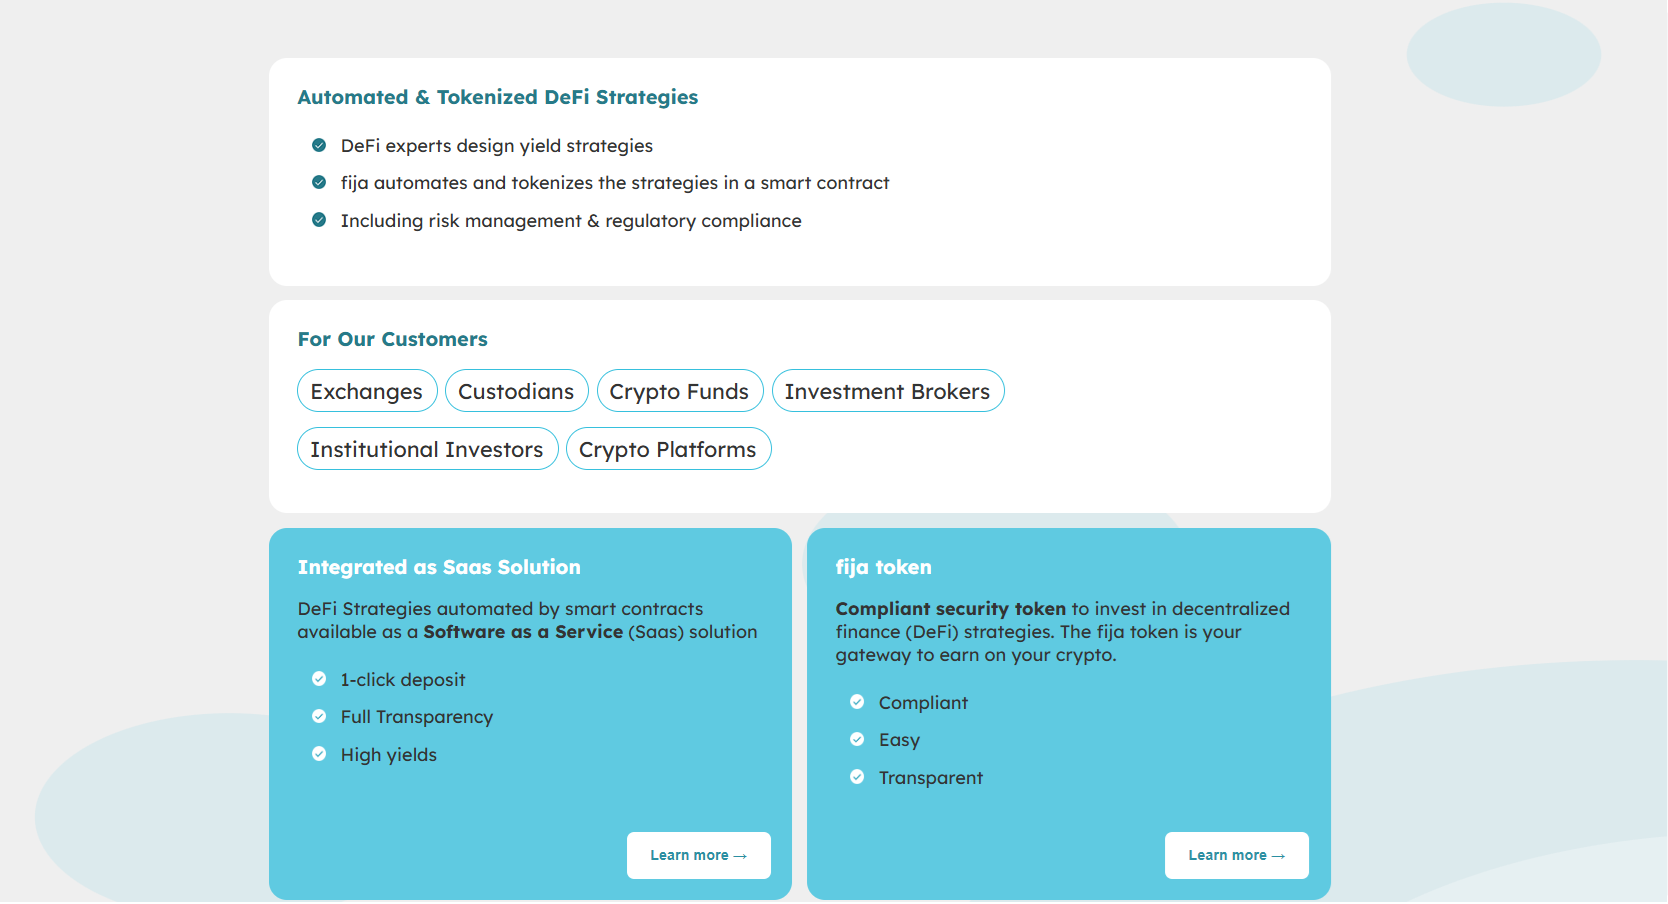Choose the Crypto Funds pill
Viewport: 1668px width, 904px height.
[x=680, y=391]
